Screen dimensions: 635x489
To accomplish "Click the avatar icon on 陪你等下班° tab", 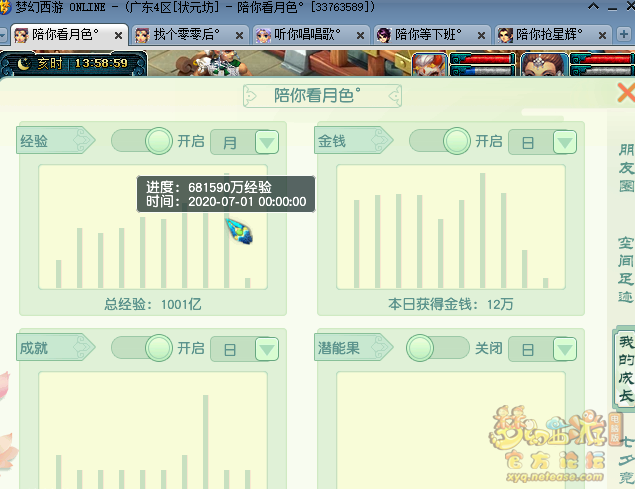I will click(x=384, y=36).
